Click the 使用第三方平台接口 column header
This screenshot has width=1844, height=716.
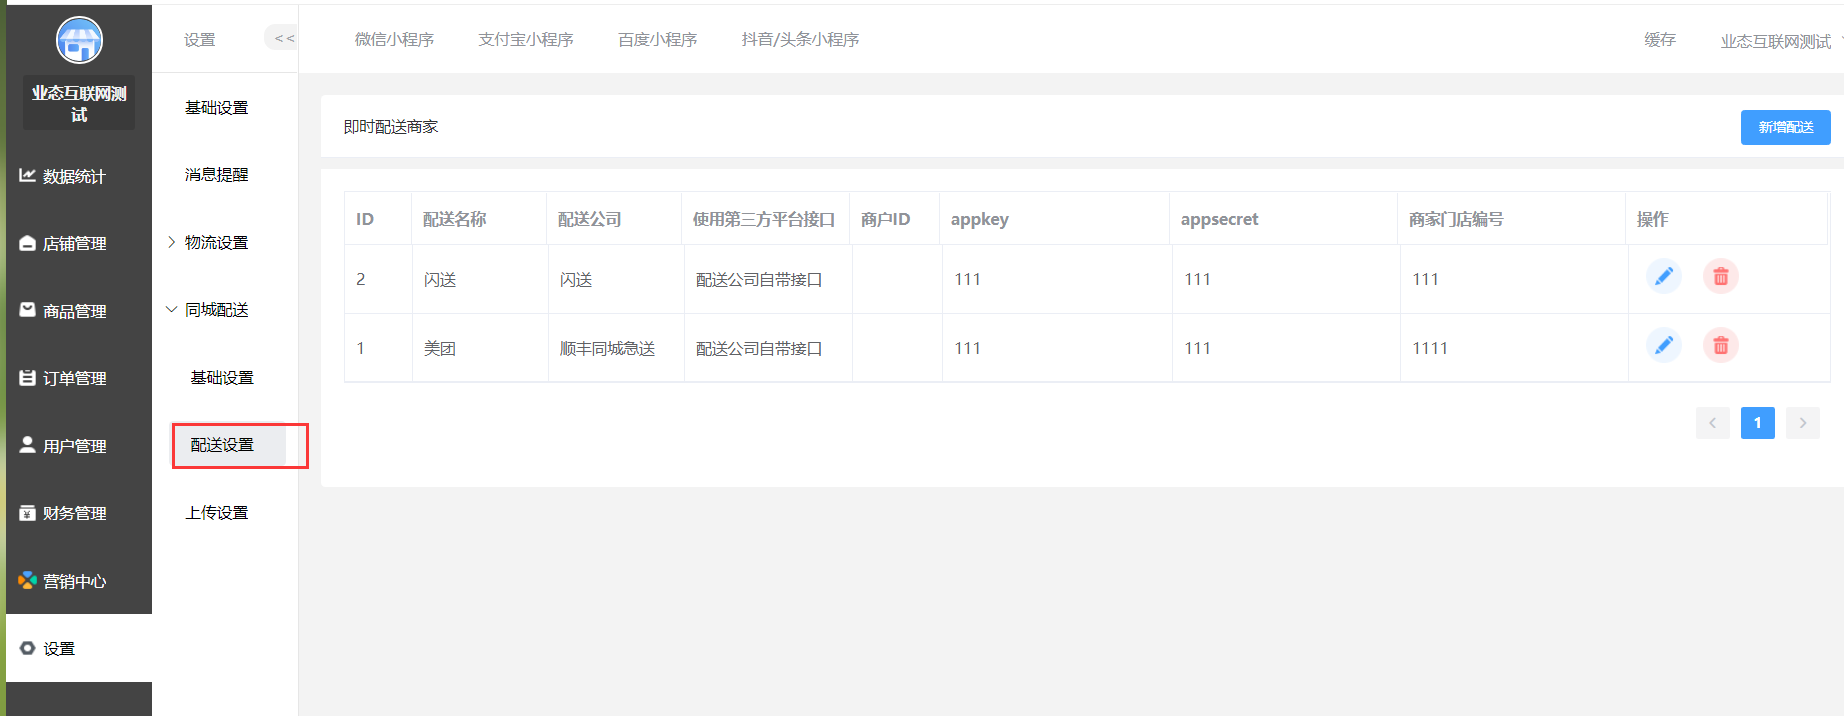point(764,219)
